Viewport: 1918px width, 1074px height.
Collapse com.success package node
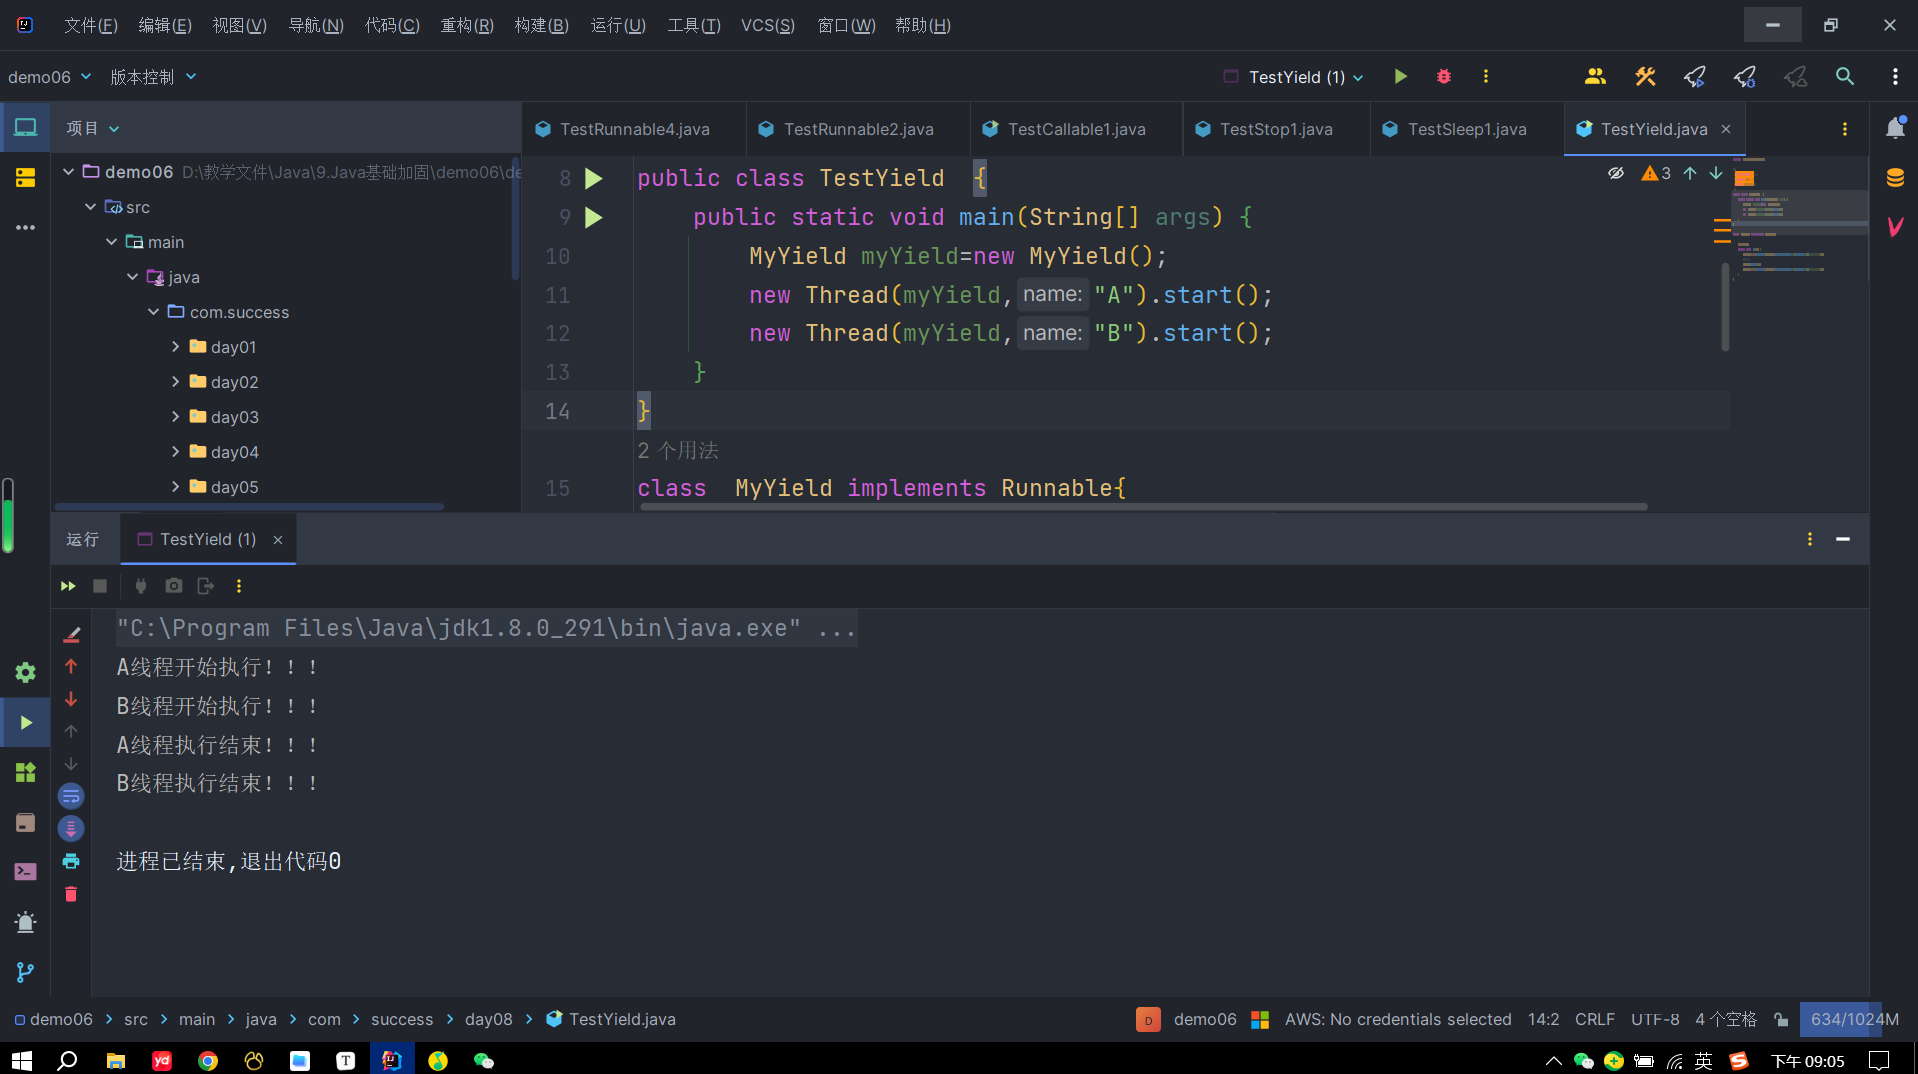point(153,312)
